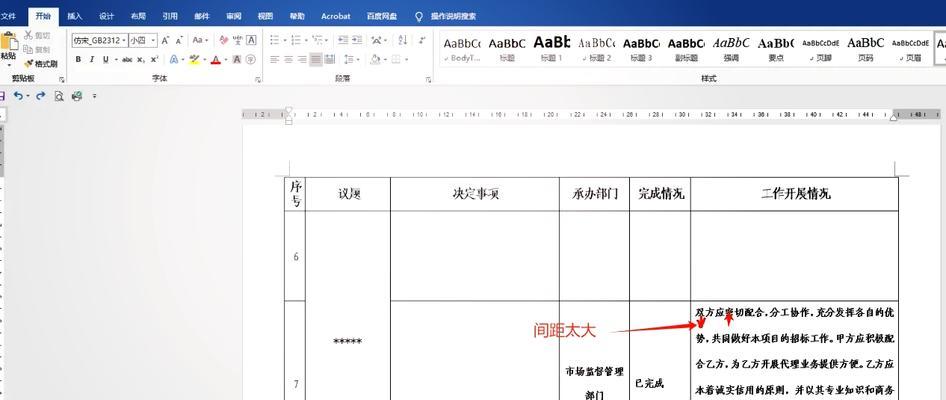Decrease paragraph indent

point(343,40)
